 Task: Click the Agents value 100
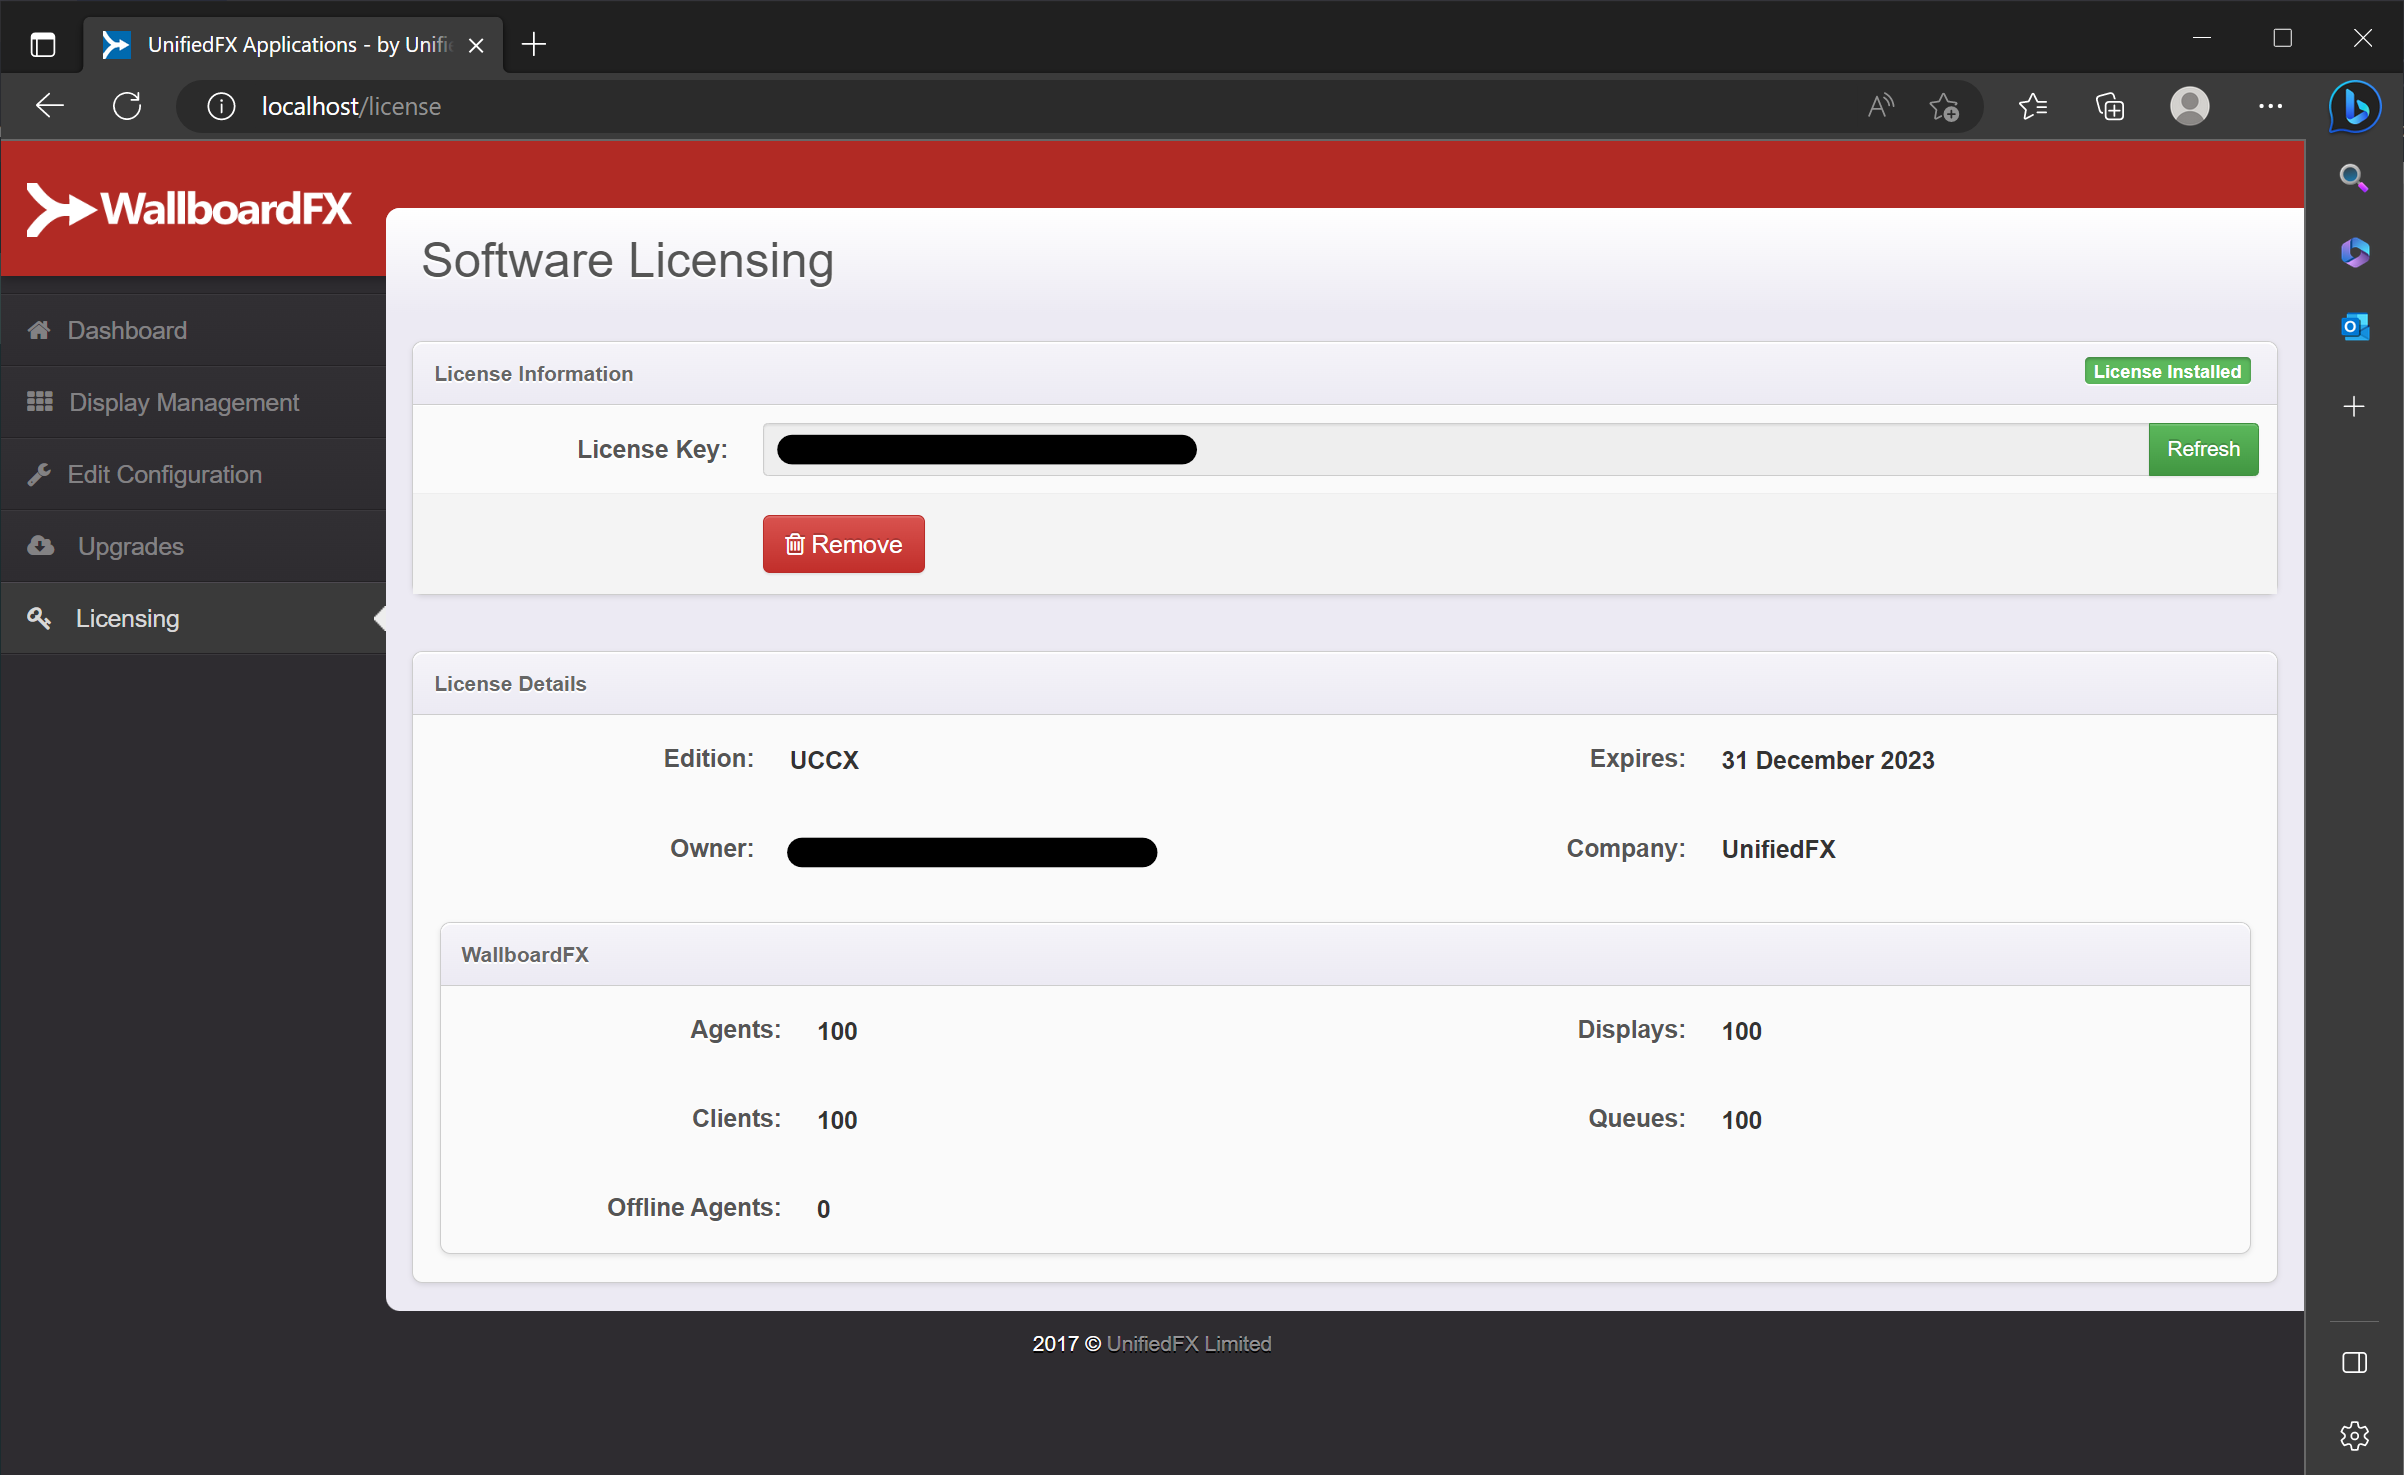coord(837,1031)
